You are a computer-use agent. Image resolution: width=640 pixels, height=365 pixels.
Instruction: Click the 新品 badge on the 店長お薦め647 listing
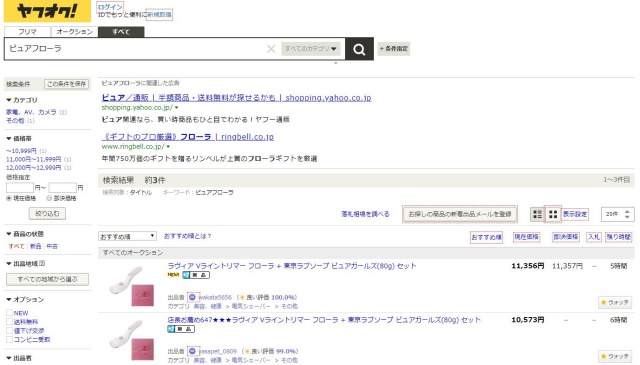coord(181,329)
